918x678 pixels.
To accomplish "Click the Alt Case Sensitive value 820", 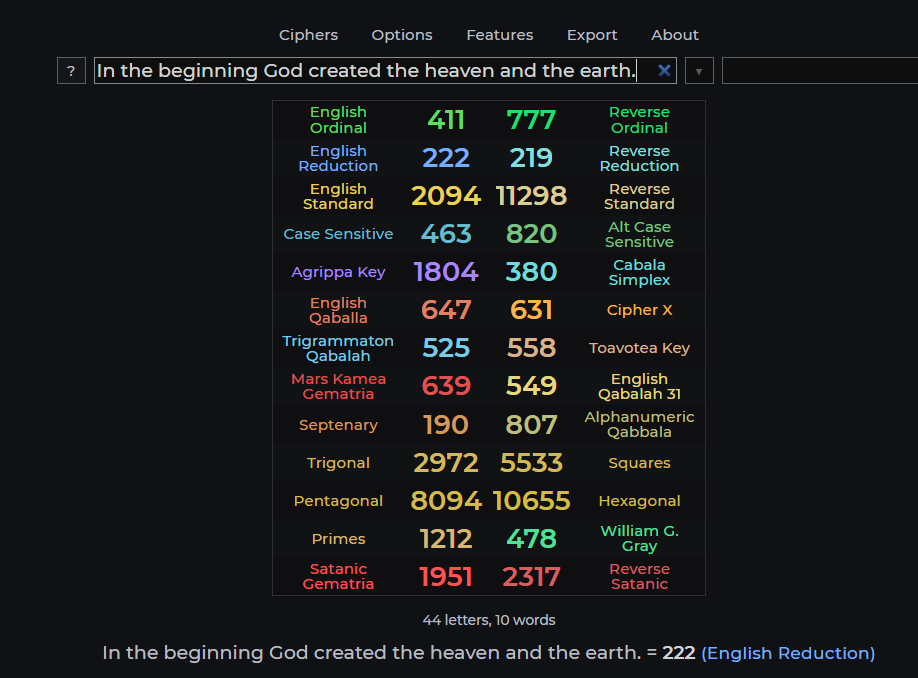I will click(x=531, y=234).
